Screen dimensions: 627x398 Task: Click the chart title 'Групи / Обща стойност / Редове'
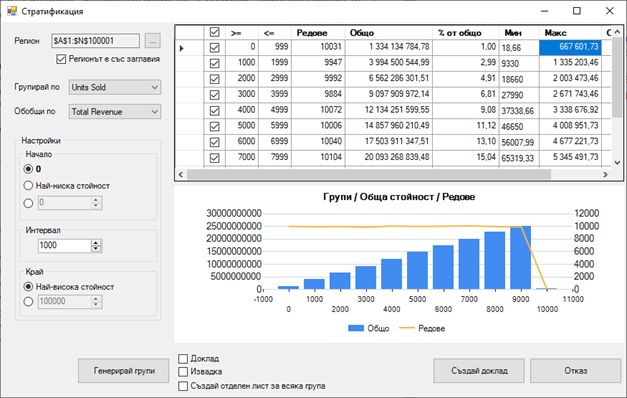coord(399,197)
